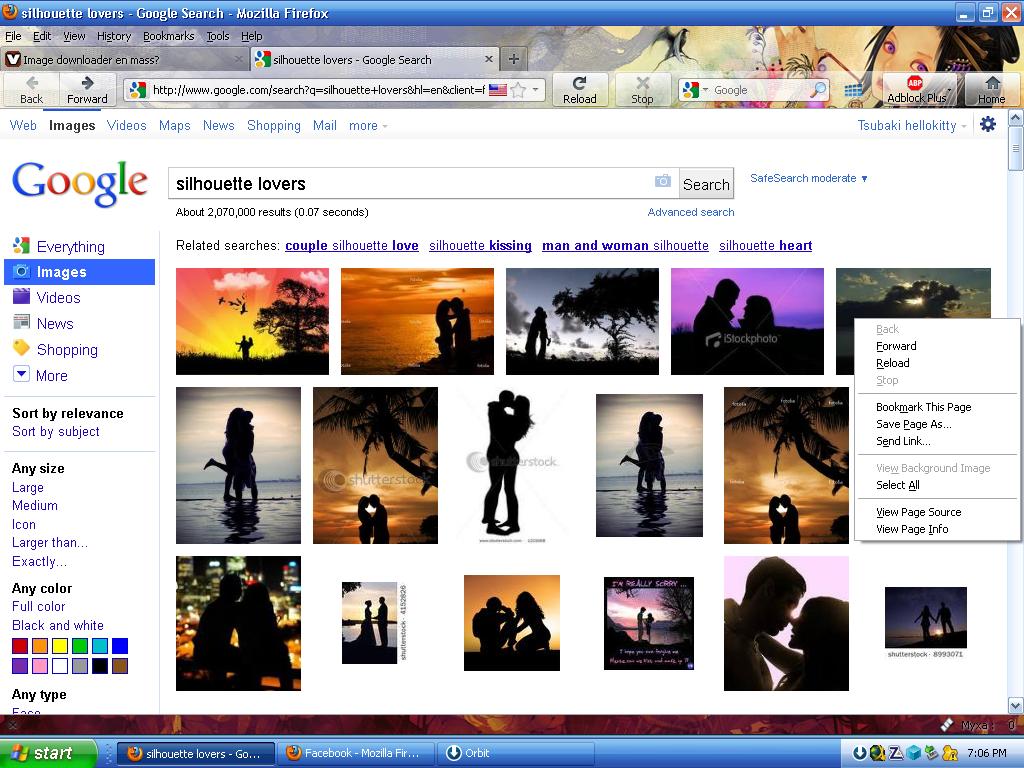The height and width of the screenshot is (768, 1024).
Task: Click the magnifier in the Google search box
Action: tap(817, 90)
